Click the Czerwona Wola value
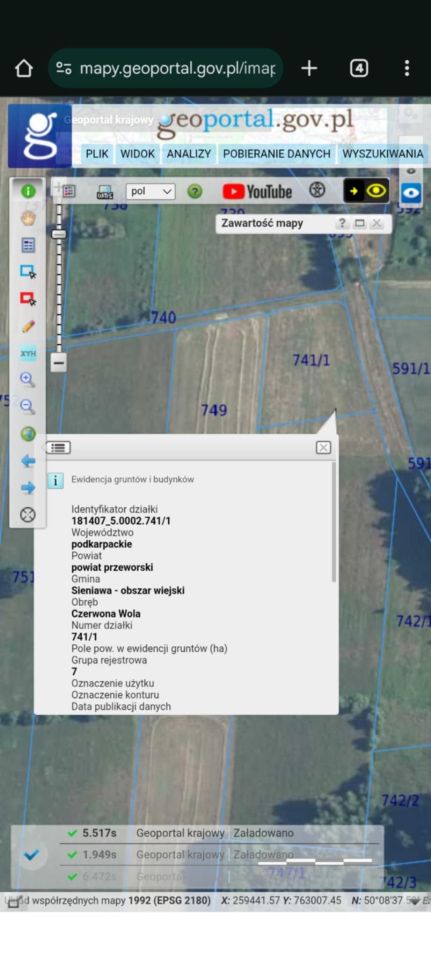The image size is (431, 960). (x=106, y=613)
